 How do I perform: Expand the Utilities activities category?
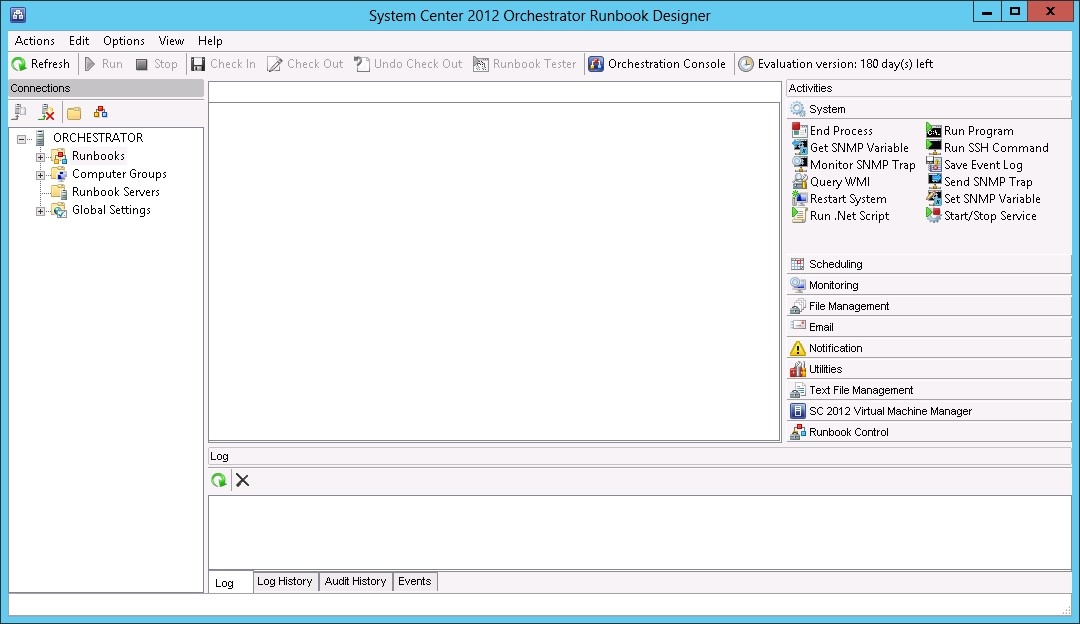(x=928, y=369)
